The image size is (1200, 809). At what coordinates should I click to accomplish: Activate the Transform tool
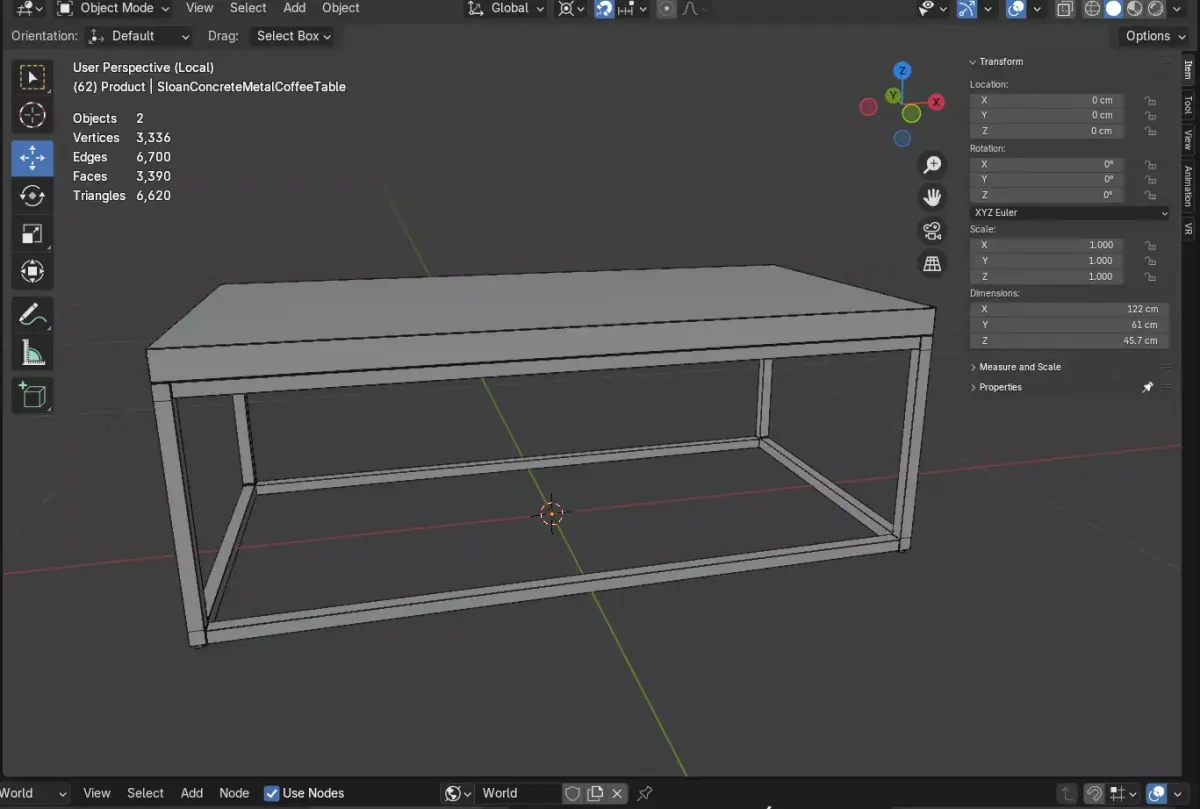coord(32,272)
